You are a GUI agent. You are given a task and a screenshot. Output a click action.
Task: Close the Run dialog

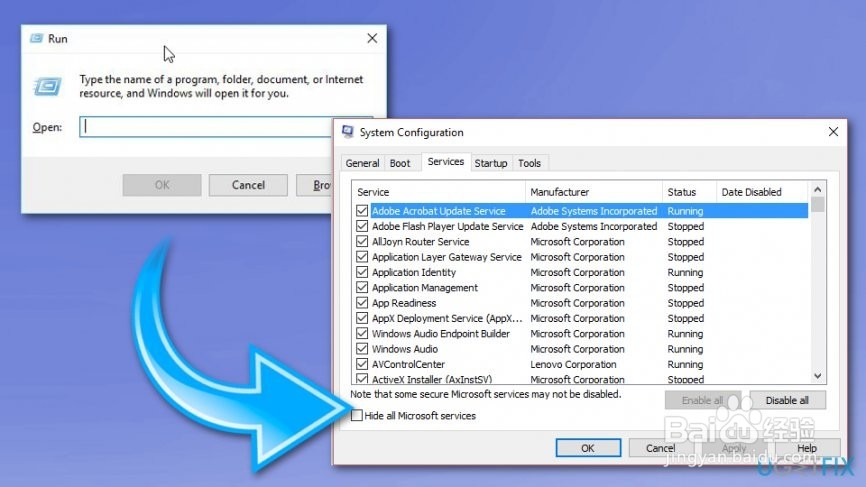pos(372,38)
